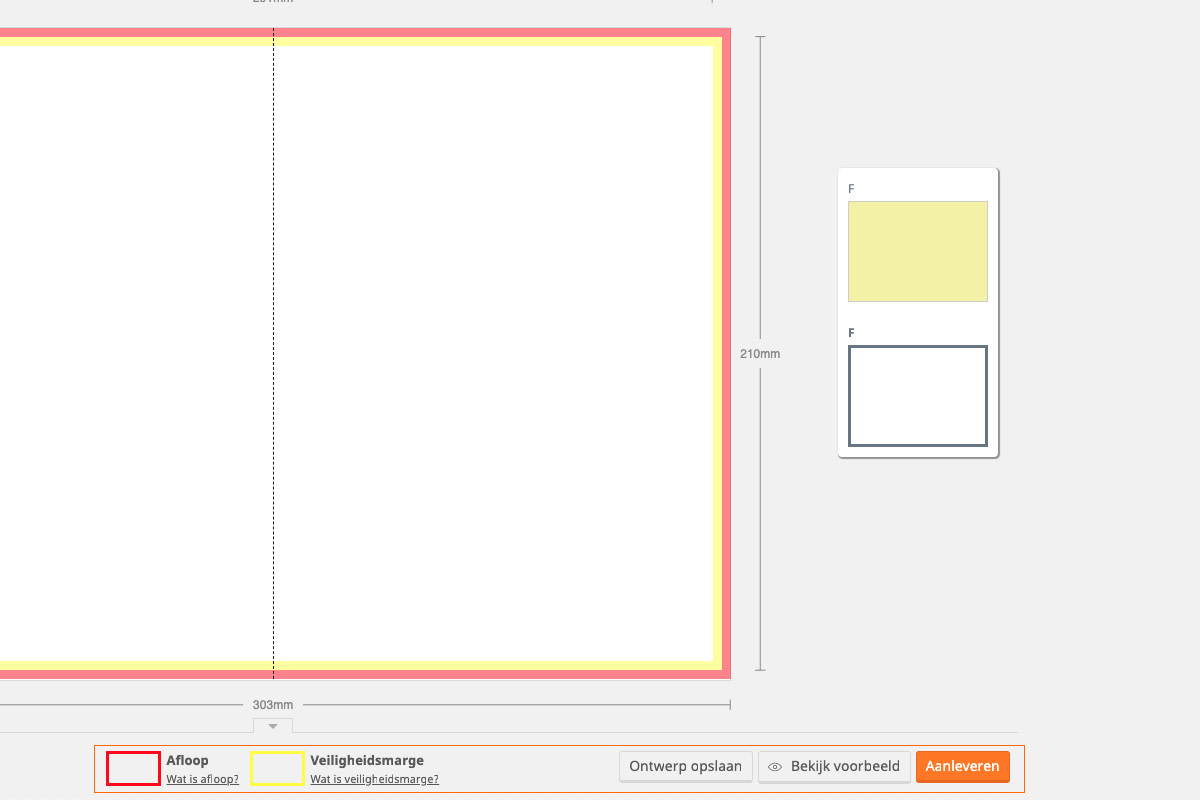This screenshot has width=1200, height=800.
Task: Open 'Wat is veiligheidsmarge?' link
Action: click(x=374, y=779)
